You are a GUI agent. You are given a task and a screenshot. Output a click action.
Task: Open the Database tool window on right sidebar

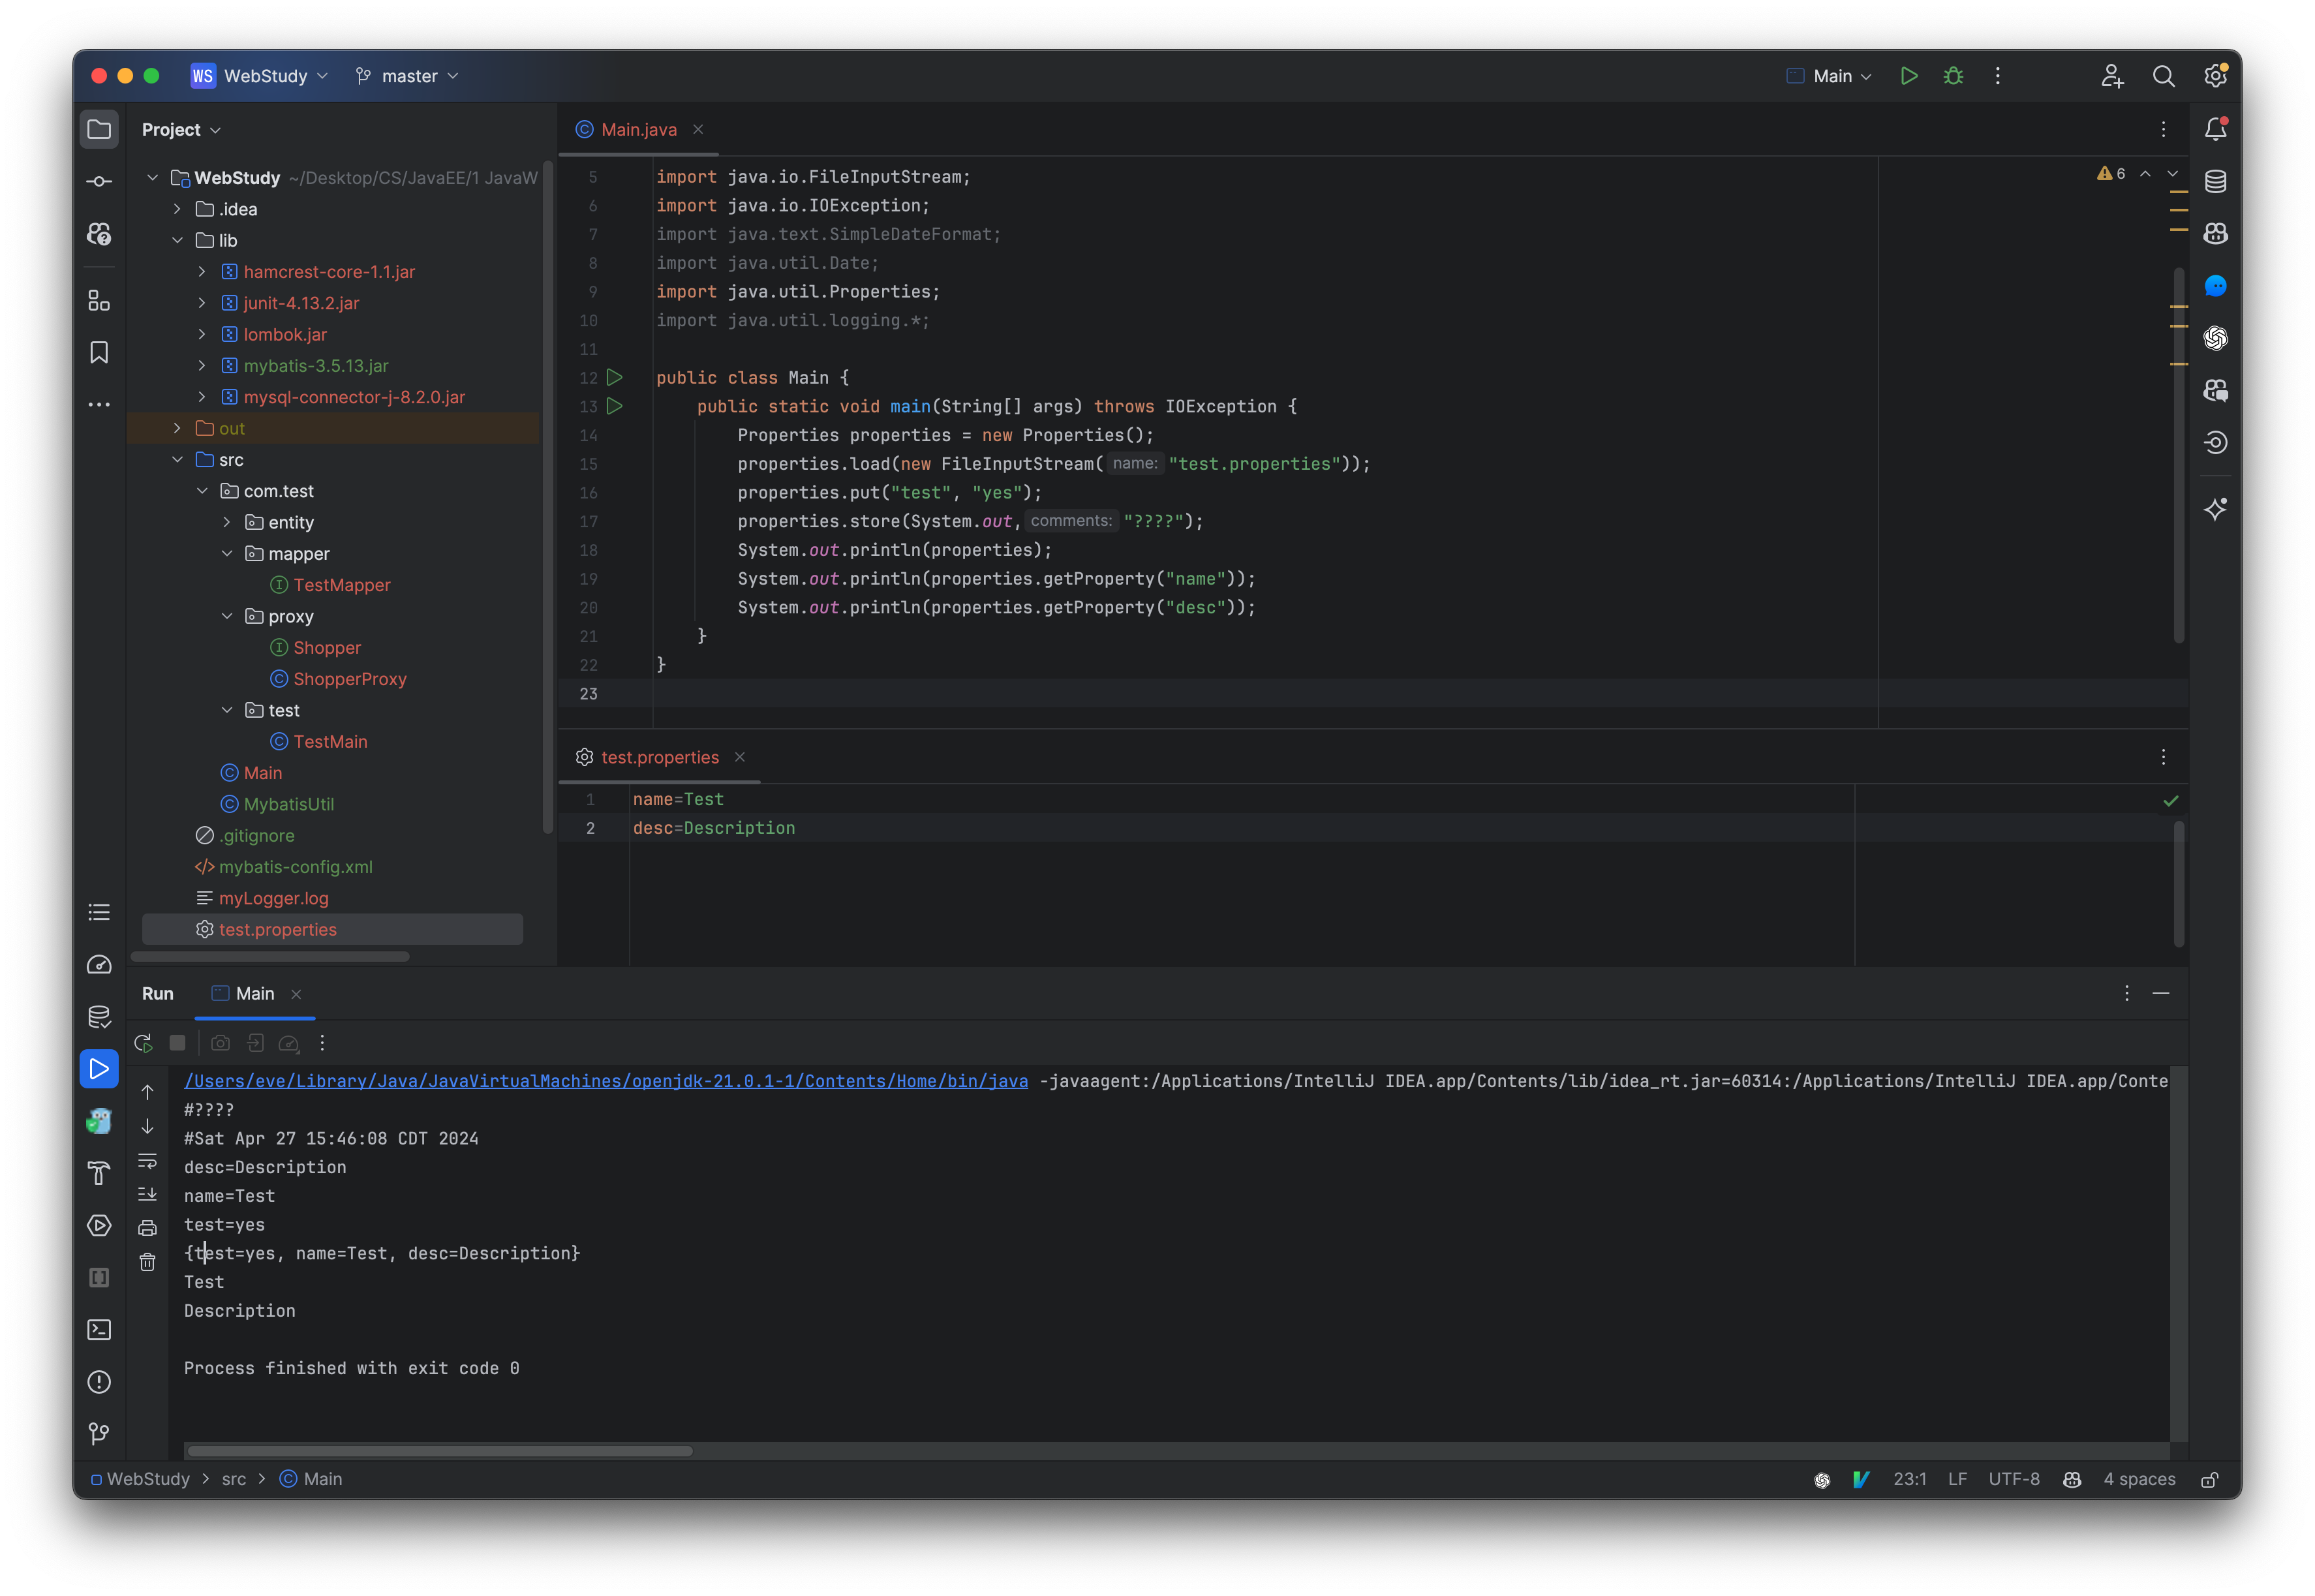[2215, 181]
